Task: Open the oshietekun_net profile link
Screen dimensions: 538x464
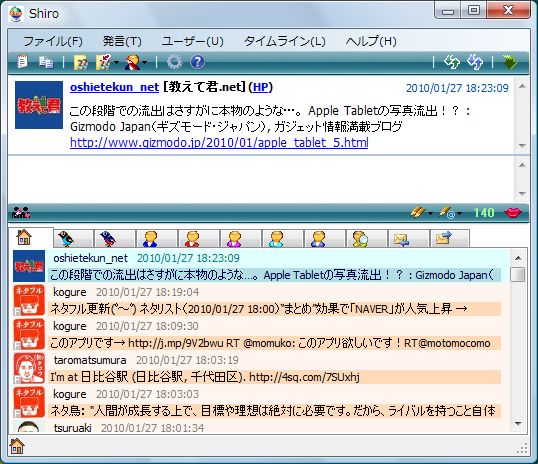Action: tap(114, 87)
